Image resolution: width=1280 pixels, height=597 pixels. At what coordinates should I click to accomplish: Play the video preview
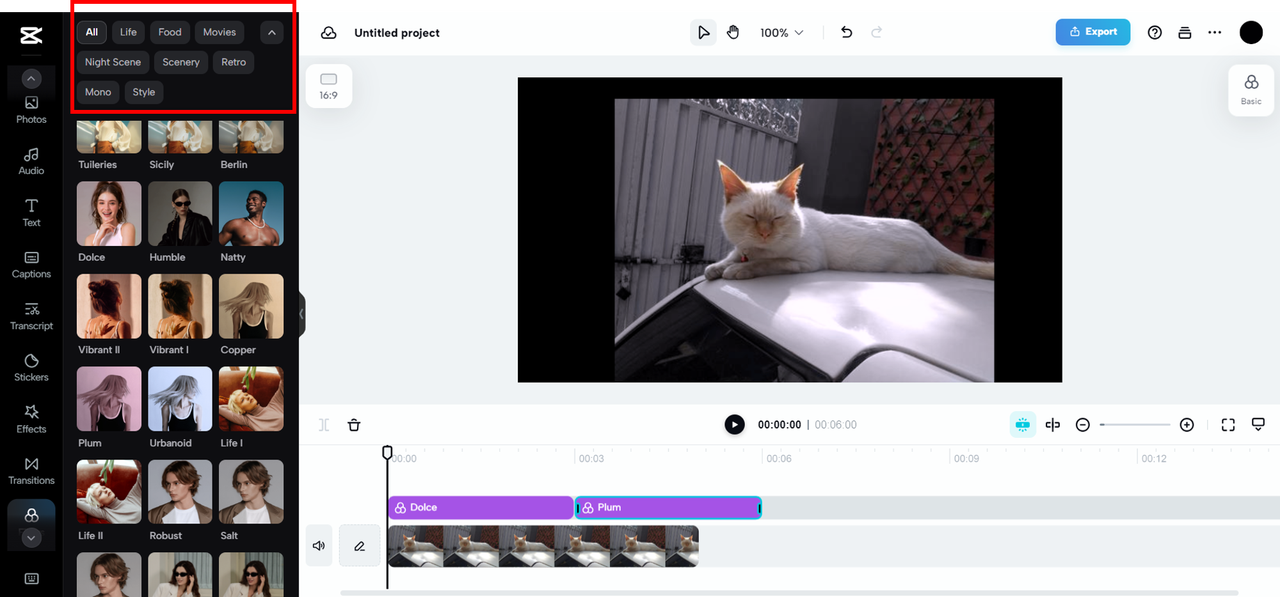[x=735, y=425]
